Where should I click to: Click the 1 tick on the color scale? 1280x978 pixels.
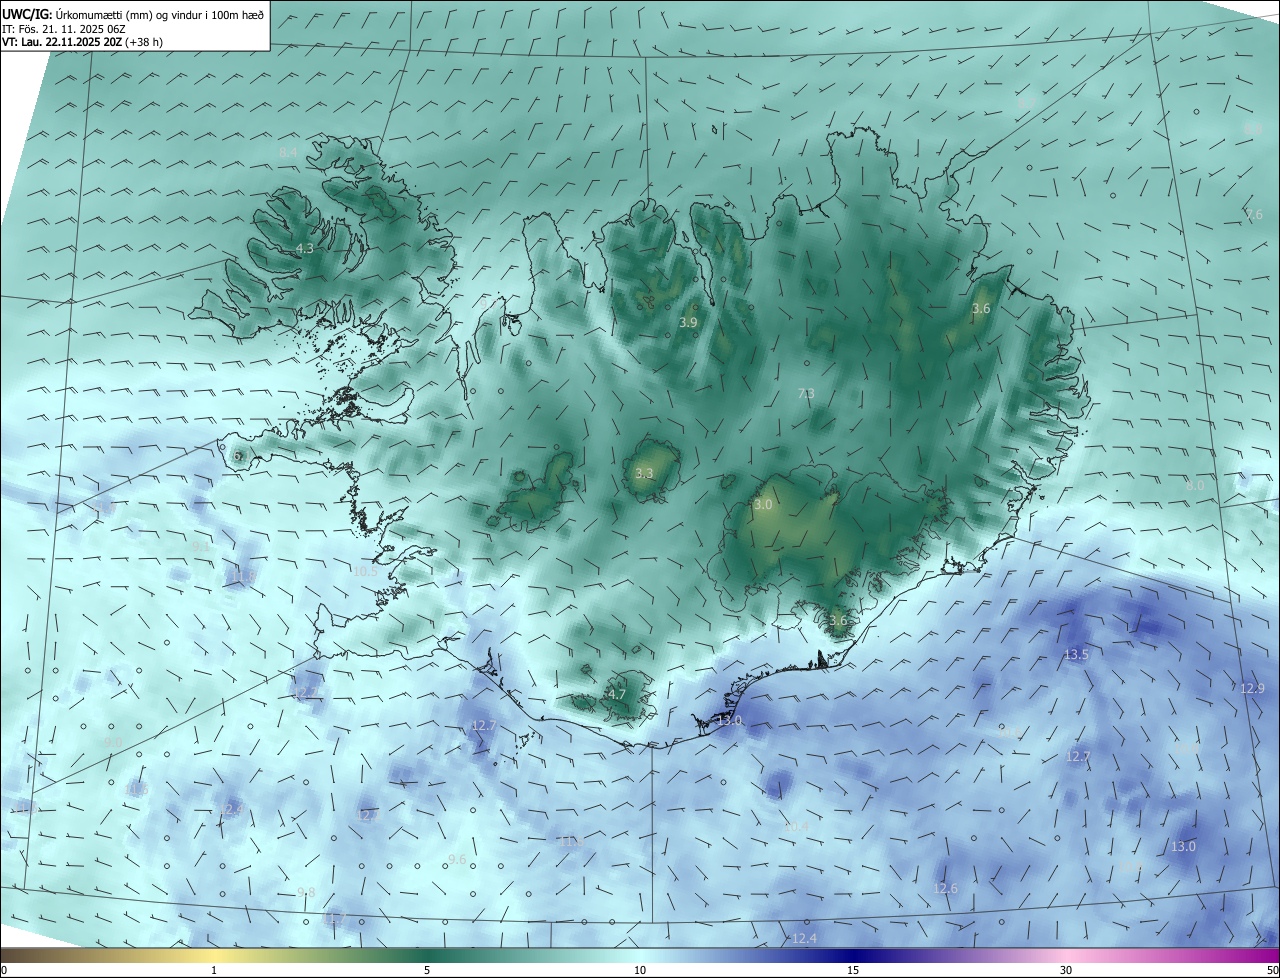[214, 970]
